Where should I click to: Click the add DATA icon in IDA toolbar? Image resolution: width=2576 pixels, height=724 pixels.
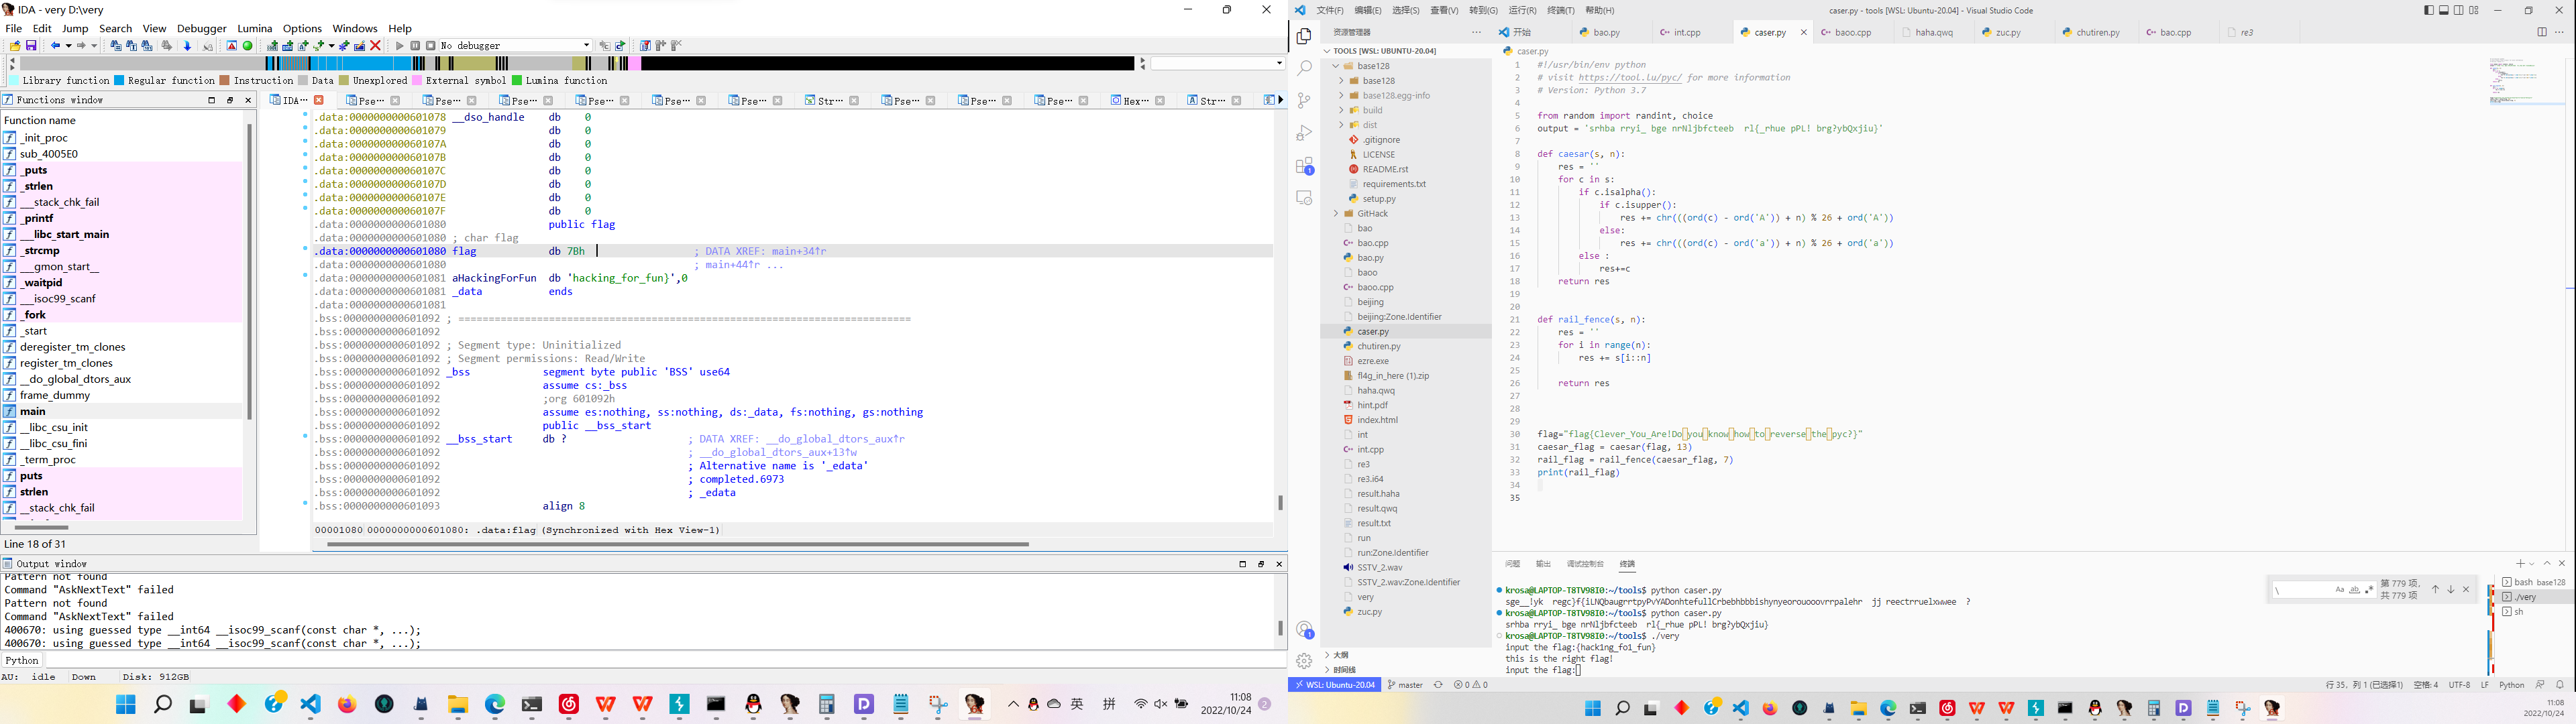[288, 46]
